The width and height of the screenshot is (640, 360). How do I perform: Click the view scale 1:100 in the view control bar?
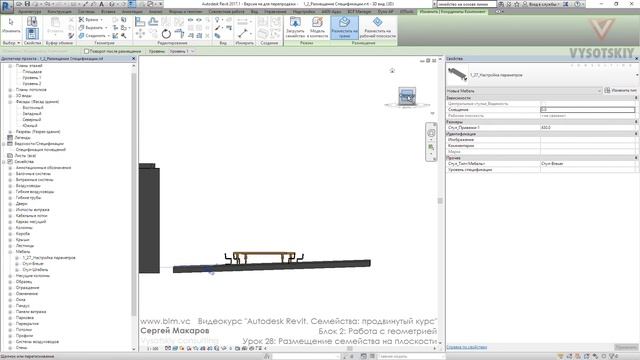click(x=153, y=349)
